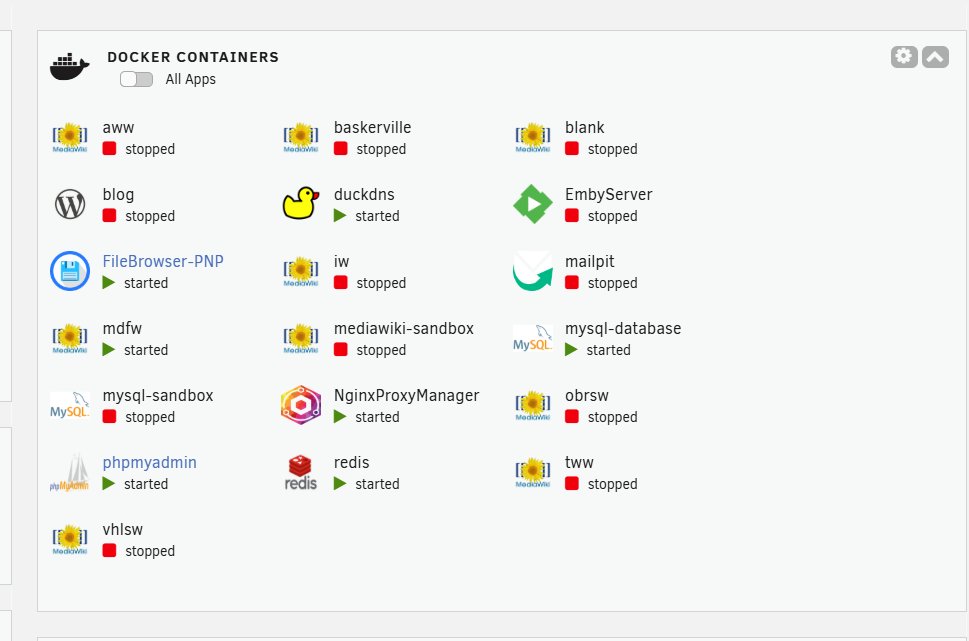Image resolution: width=969 pixels, height=641 pixels.
Task: Click the aww container name
Action: pyautogui.click(x=118, y=127)
